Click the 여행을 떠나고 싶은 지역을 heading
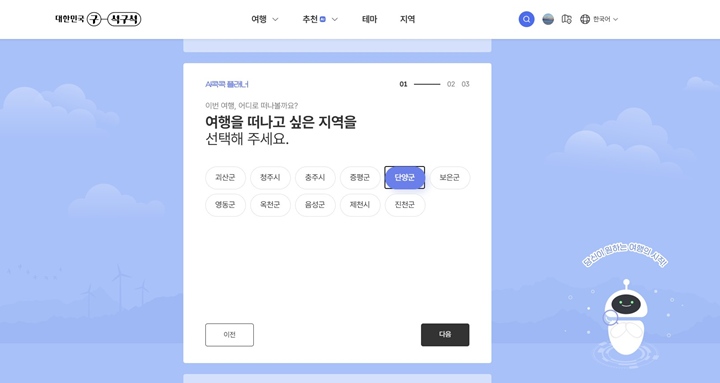Viewport: 720px width, 383px height. tap(281, 122)
